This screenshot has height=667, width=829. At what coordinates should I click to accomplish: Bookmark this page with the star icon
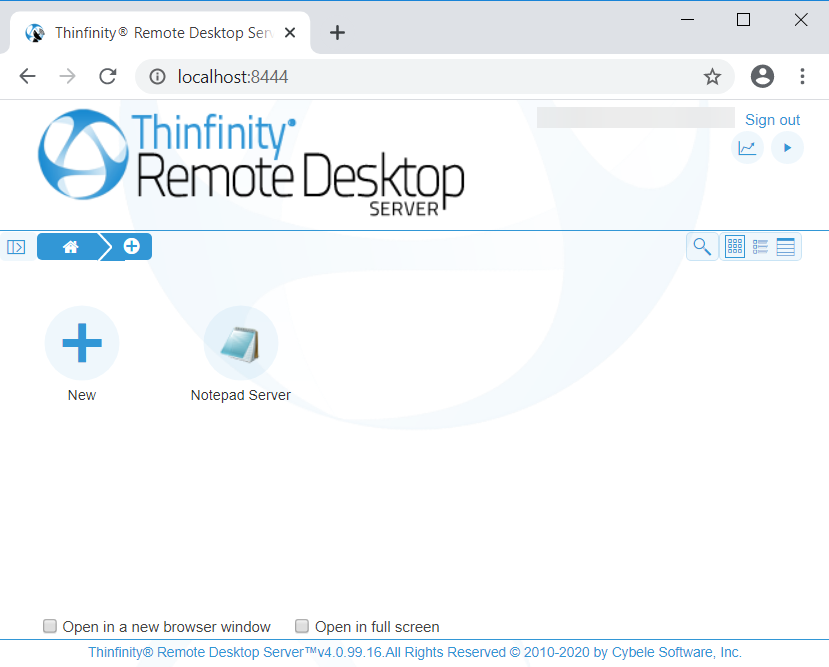click(712, 77)
